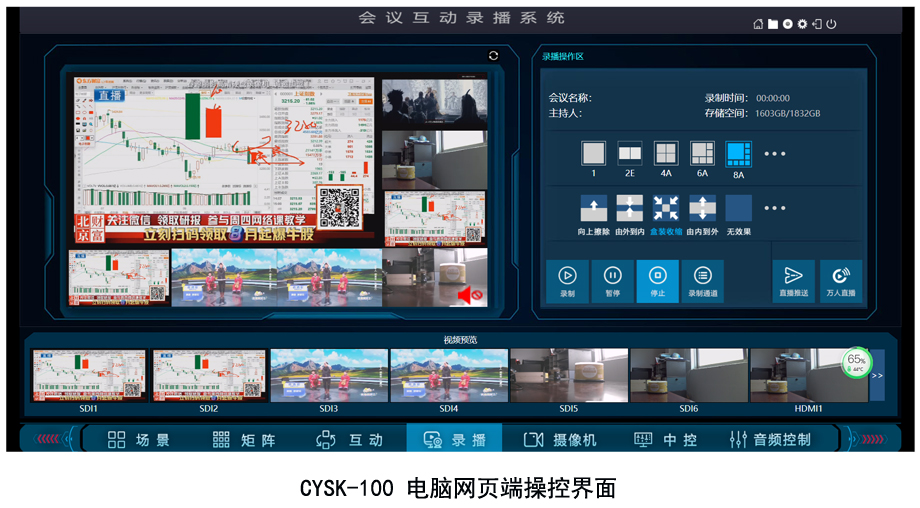Expand more transition effects with the ellipsis
This screenshot has height=508, width=920.
[x=775, y=208]
